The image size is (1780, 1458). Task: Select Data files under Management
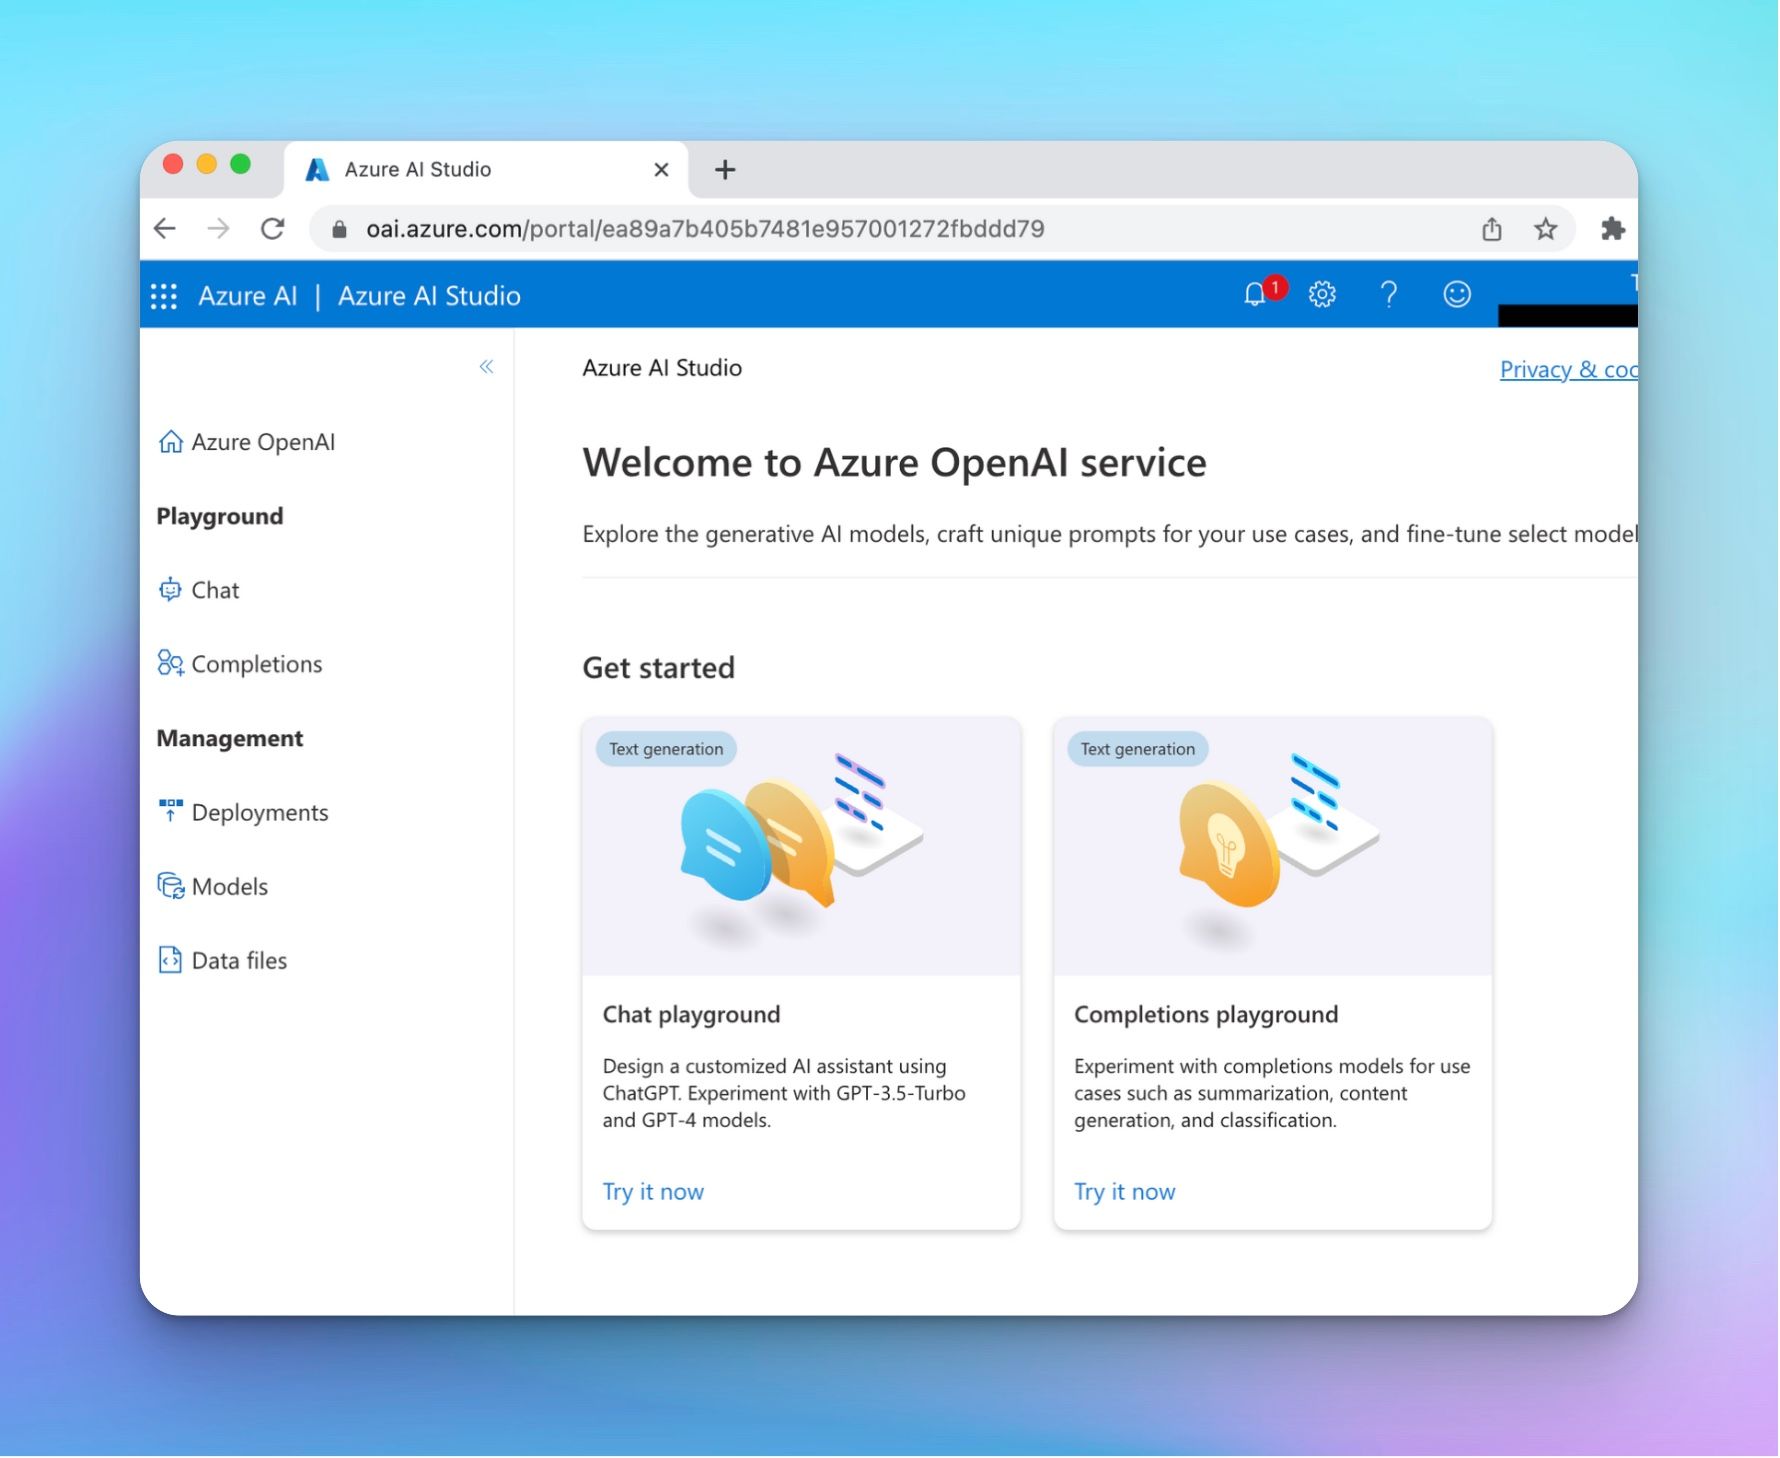click(x=223, y=960)
